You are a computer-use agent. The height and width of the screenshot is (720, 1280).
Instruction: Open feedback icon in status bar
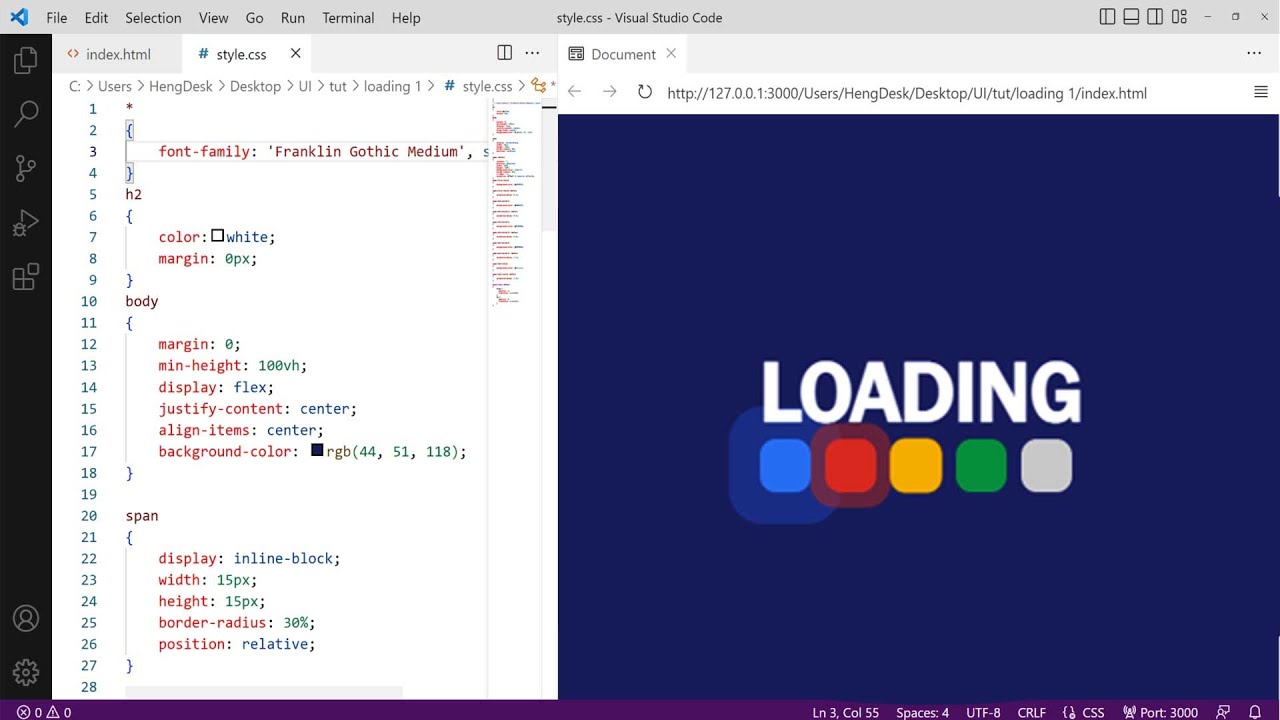pos(1223,712)
